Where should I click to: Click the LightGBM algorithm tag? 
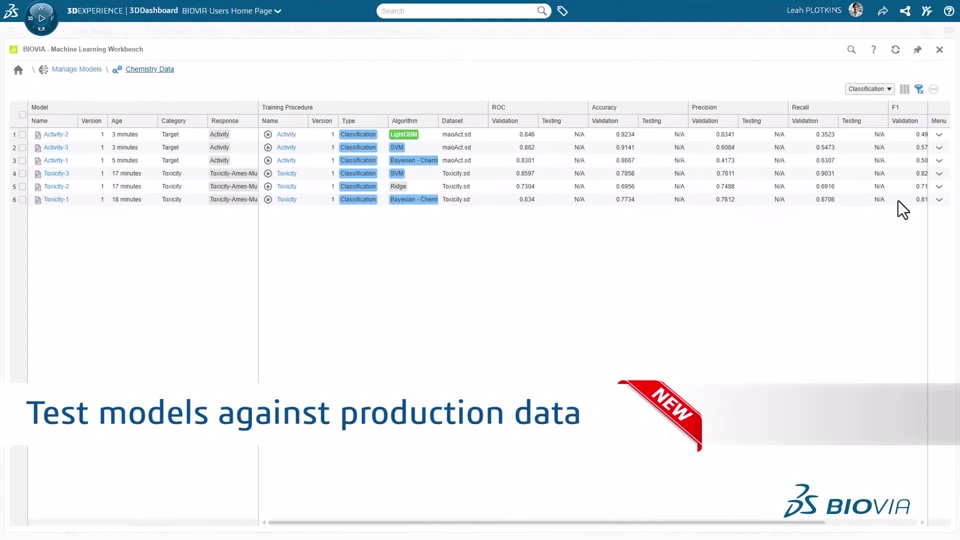(403, 135)
